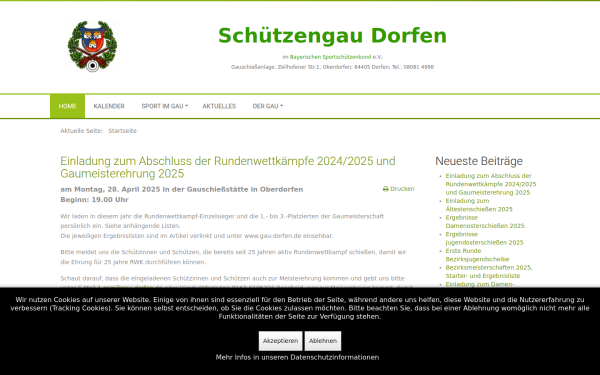This screenshot has height=375, width=600.
Task: Open sidebar link Einladung zum Abschluss der Rundenwettkämpfe
Action: pos(491,184)
